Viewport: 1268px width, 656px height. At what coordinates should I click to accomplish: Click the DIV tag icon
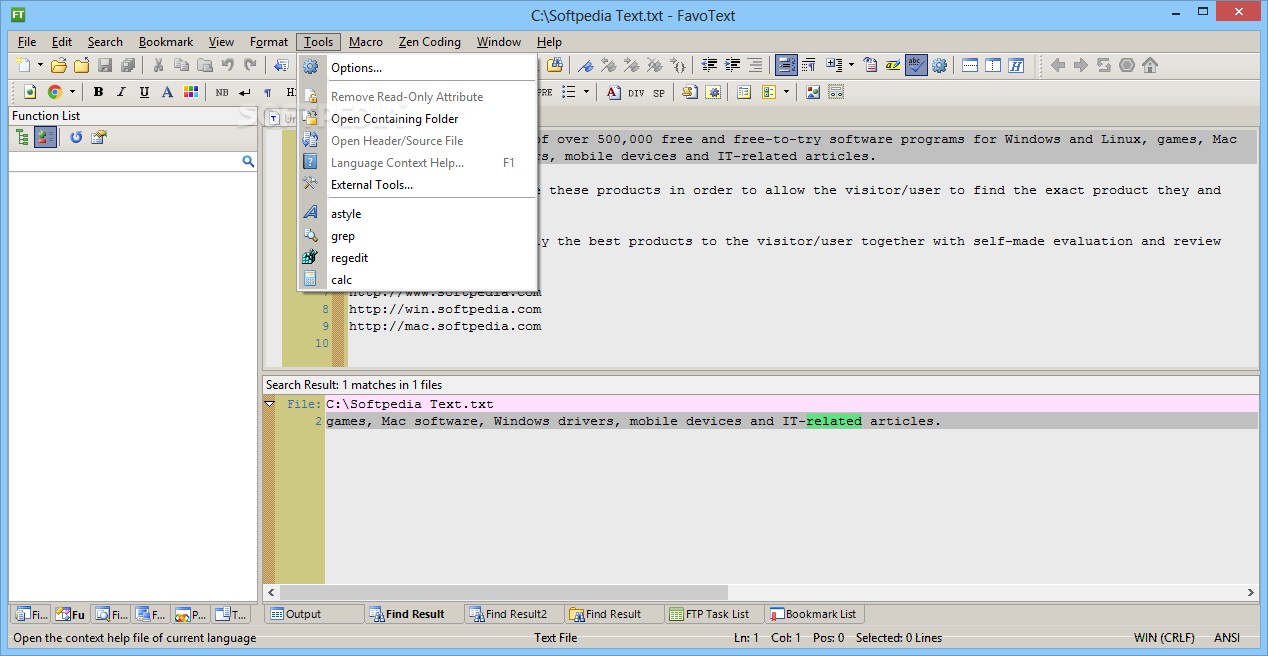[x=636, y=92]
